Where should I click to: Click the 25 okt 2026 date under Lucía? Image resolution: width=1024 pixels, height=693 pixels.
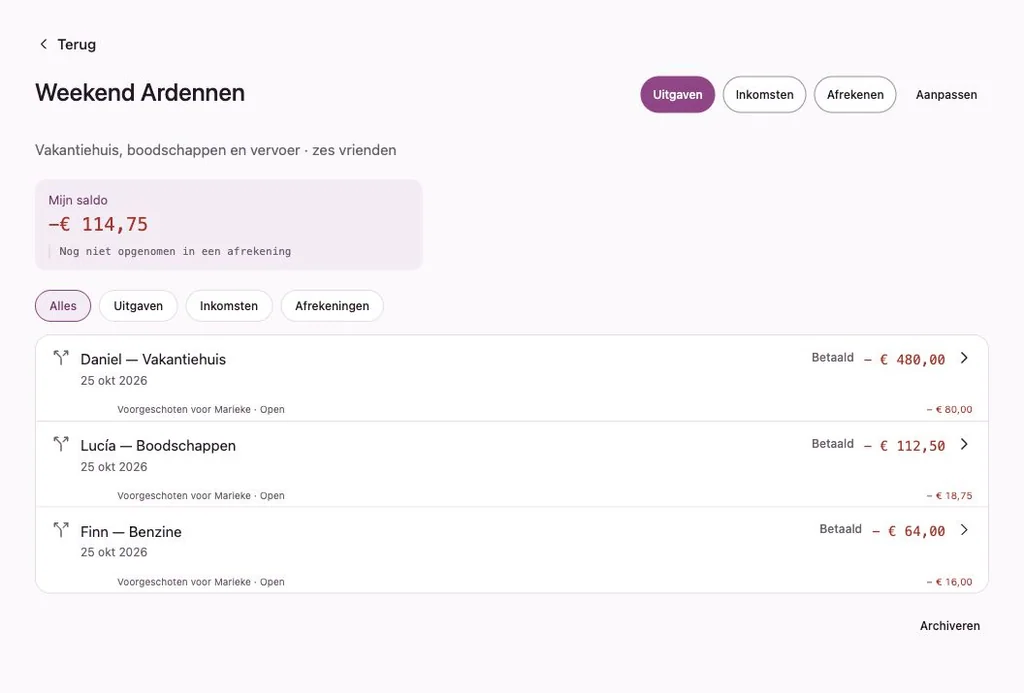pyautogui.click(x=114, y=467)
